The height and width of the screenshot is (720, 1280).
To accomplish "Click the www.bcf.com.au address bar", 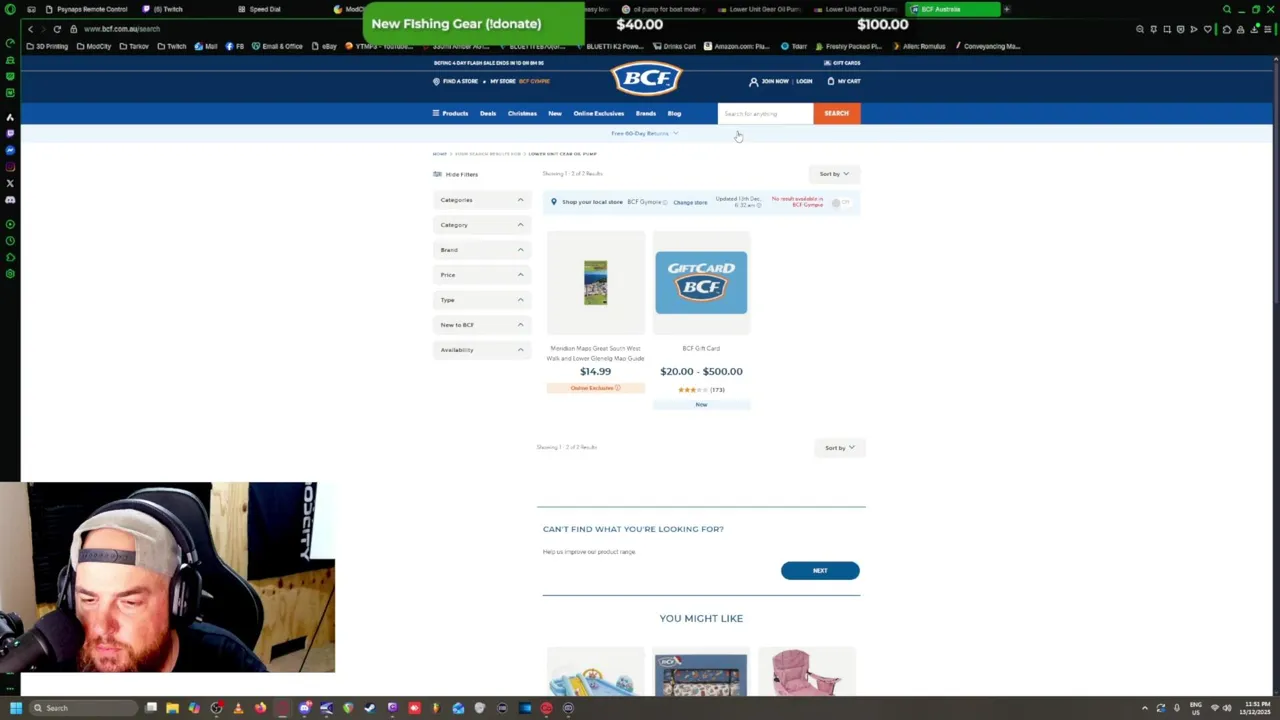I will click(x=122, y=29).
